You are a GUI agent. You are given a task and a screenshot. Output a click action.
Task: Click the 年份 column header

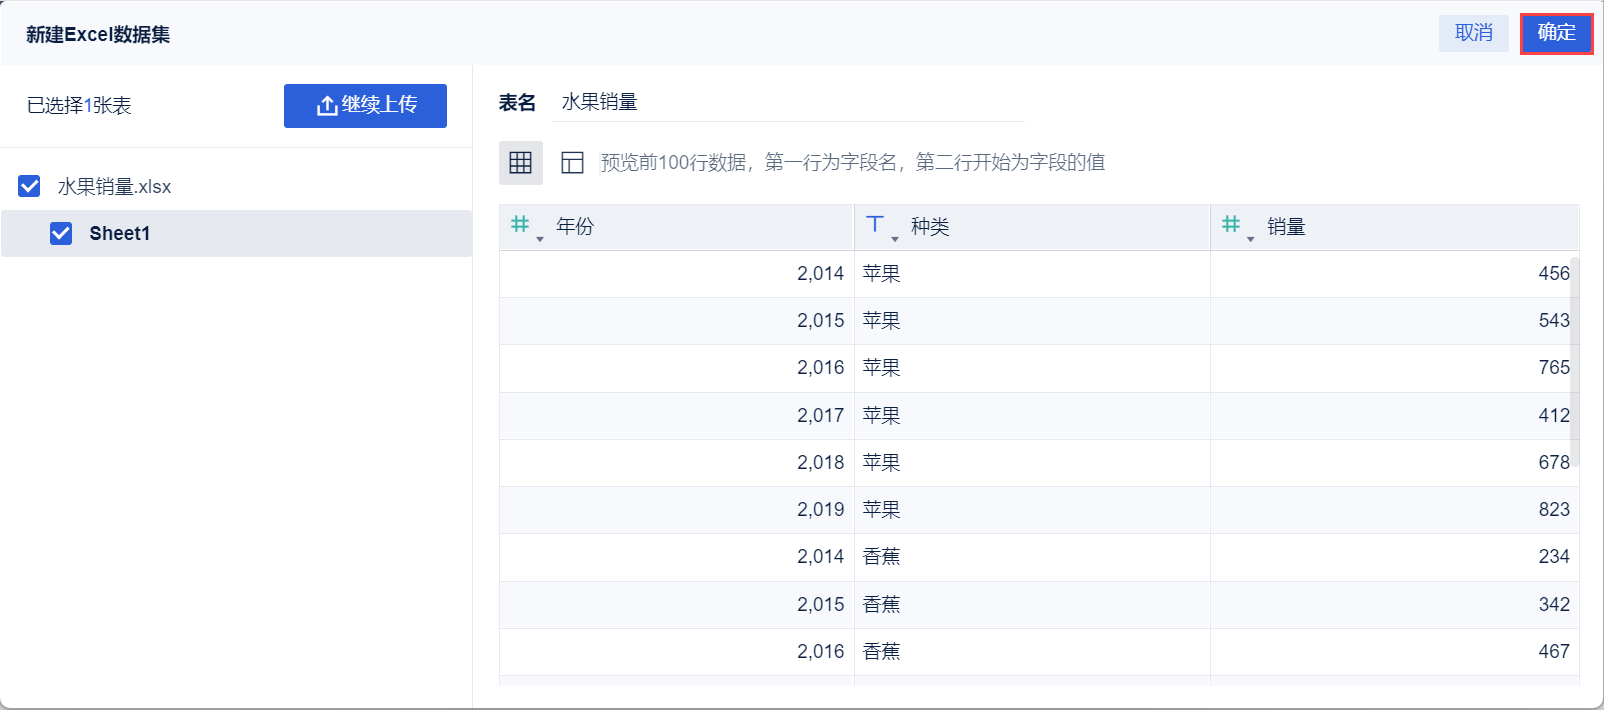tap(575, 227)
